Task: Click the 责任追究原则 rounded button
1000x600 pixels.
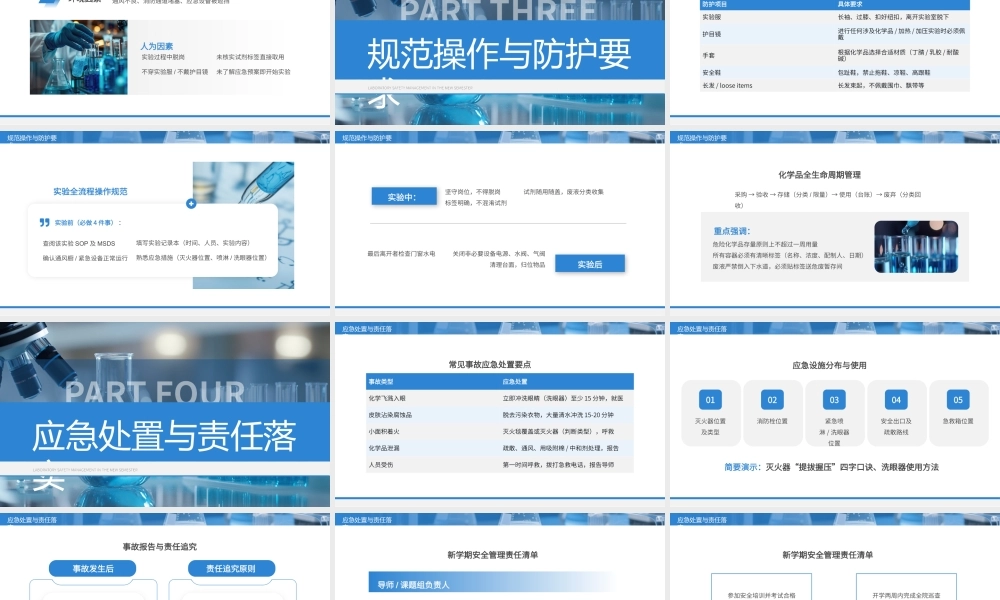Action: [x=231, y=568]
